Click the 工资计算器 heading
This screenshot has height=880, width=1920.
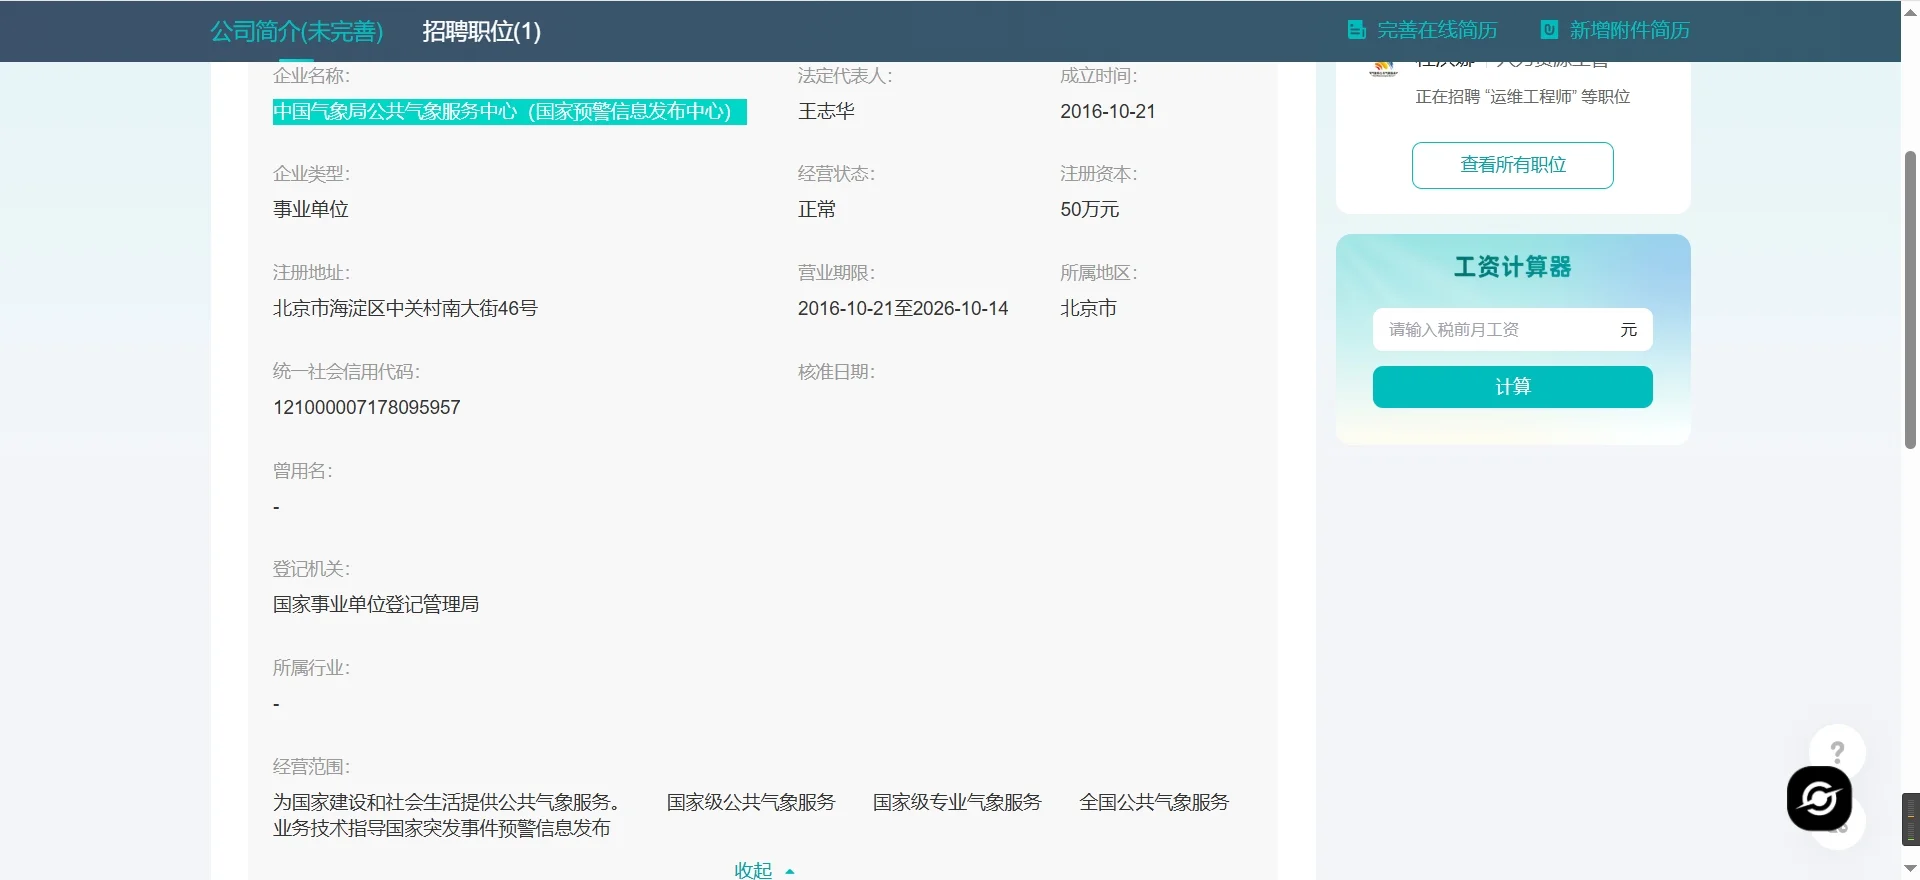coord(1512,267)
